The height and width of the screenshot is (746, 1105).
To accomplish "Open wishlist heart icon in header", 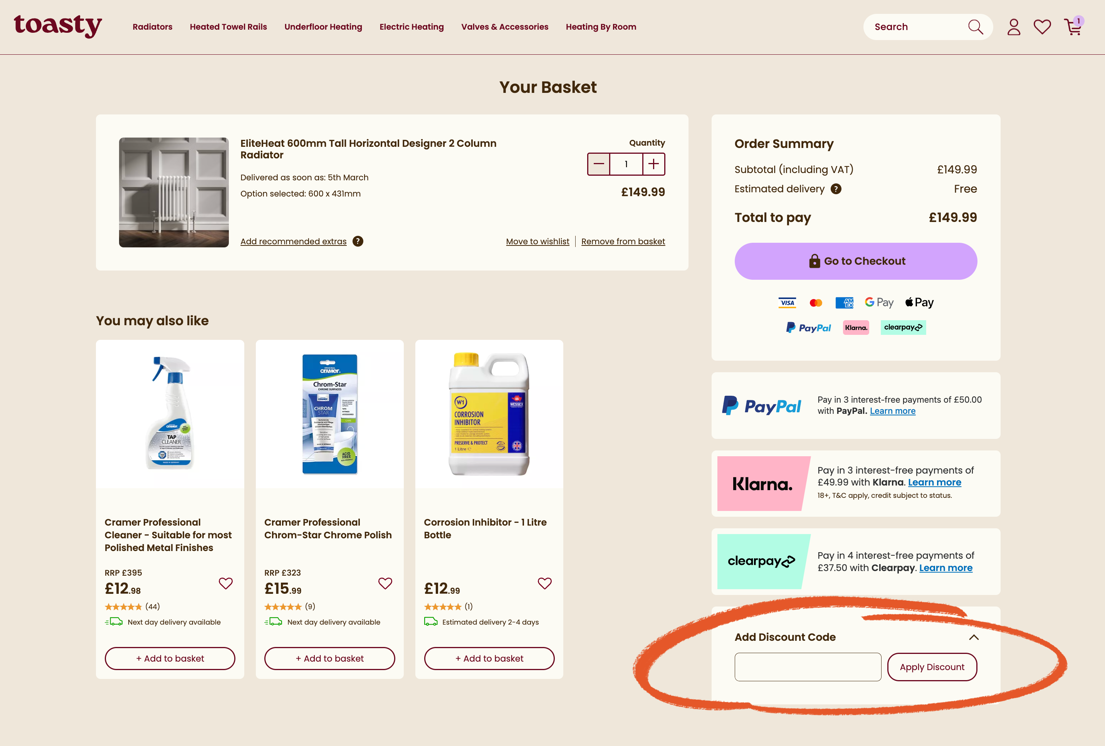I will 1042,27.
